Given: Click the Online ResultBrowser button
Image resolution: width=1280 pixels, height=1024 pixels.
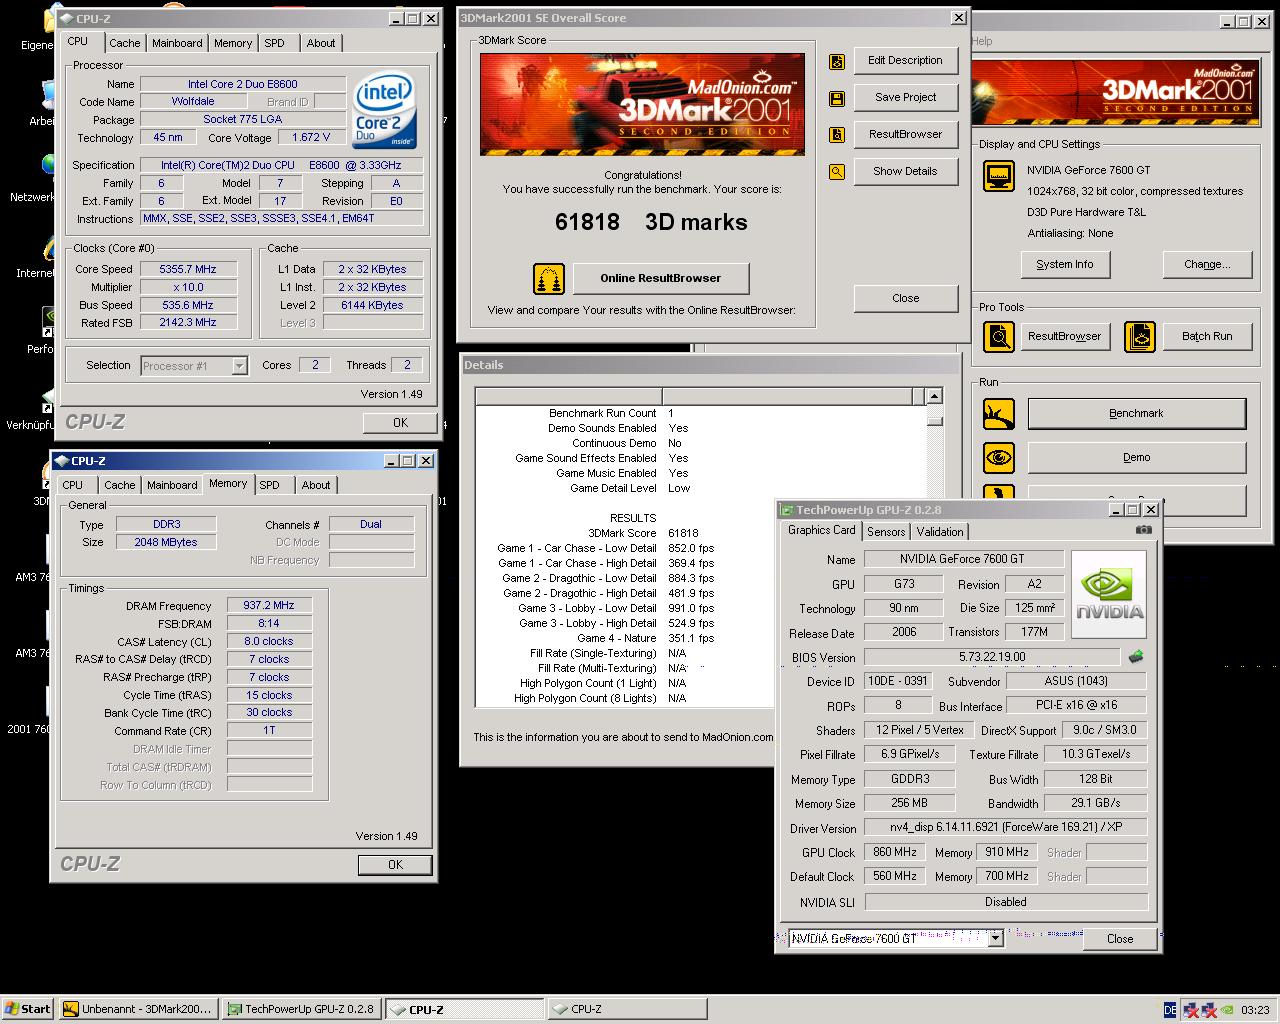Looking at the screenshot, I should 660,278.
